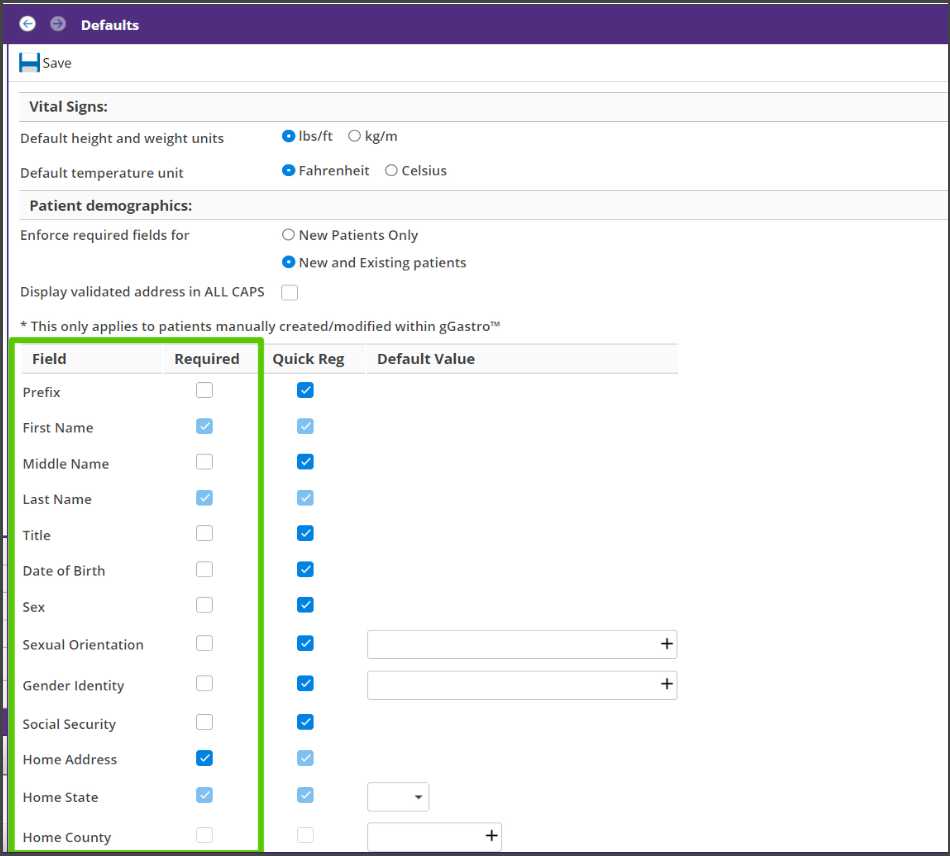The image size is (950, 856).
Task: Click the Required column header
Action: (x=207, y=359)
